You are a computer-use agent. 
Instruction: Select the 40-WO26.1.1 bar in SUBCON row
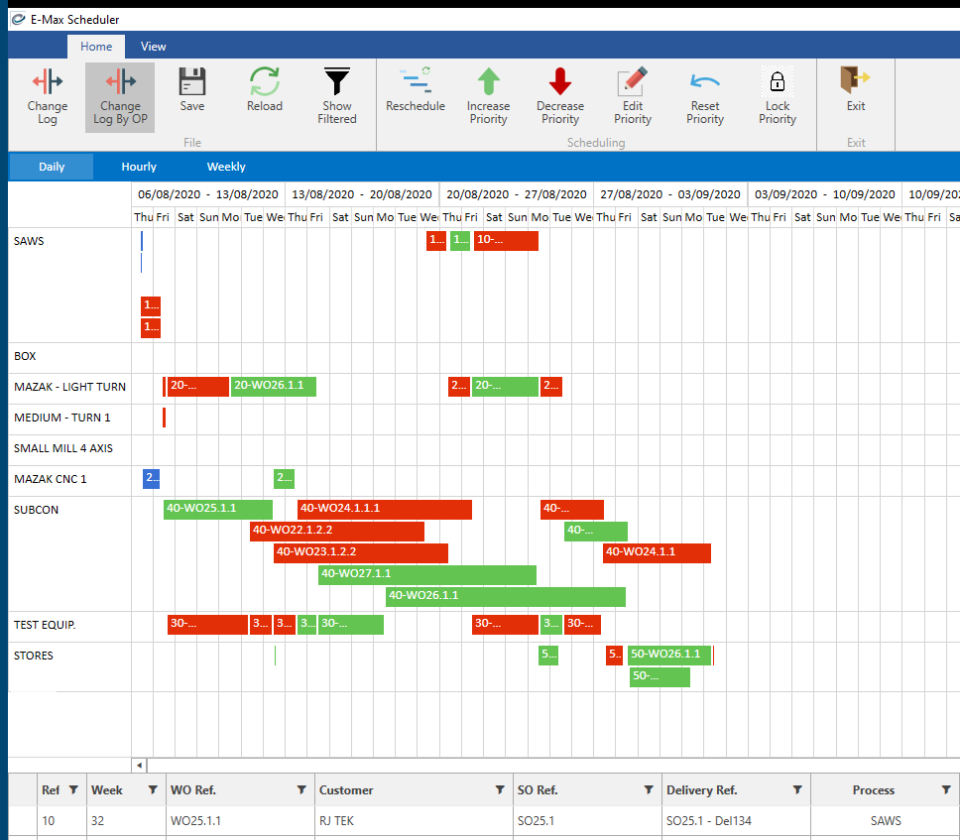click(x=505, y=595)
